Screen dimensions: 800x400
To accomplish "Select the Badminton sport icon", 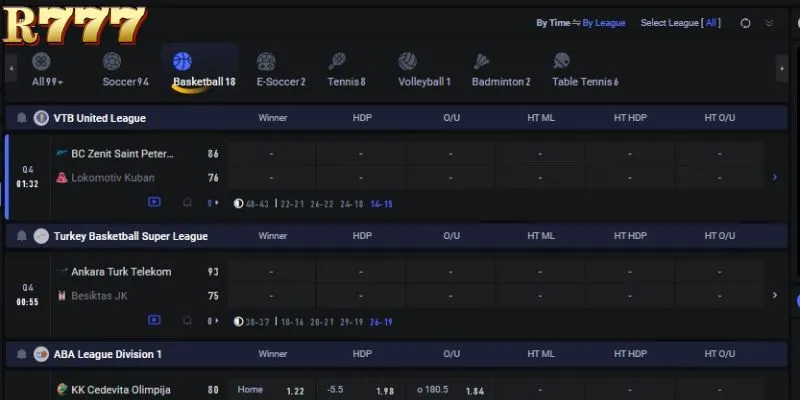I will point(481,61).
